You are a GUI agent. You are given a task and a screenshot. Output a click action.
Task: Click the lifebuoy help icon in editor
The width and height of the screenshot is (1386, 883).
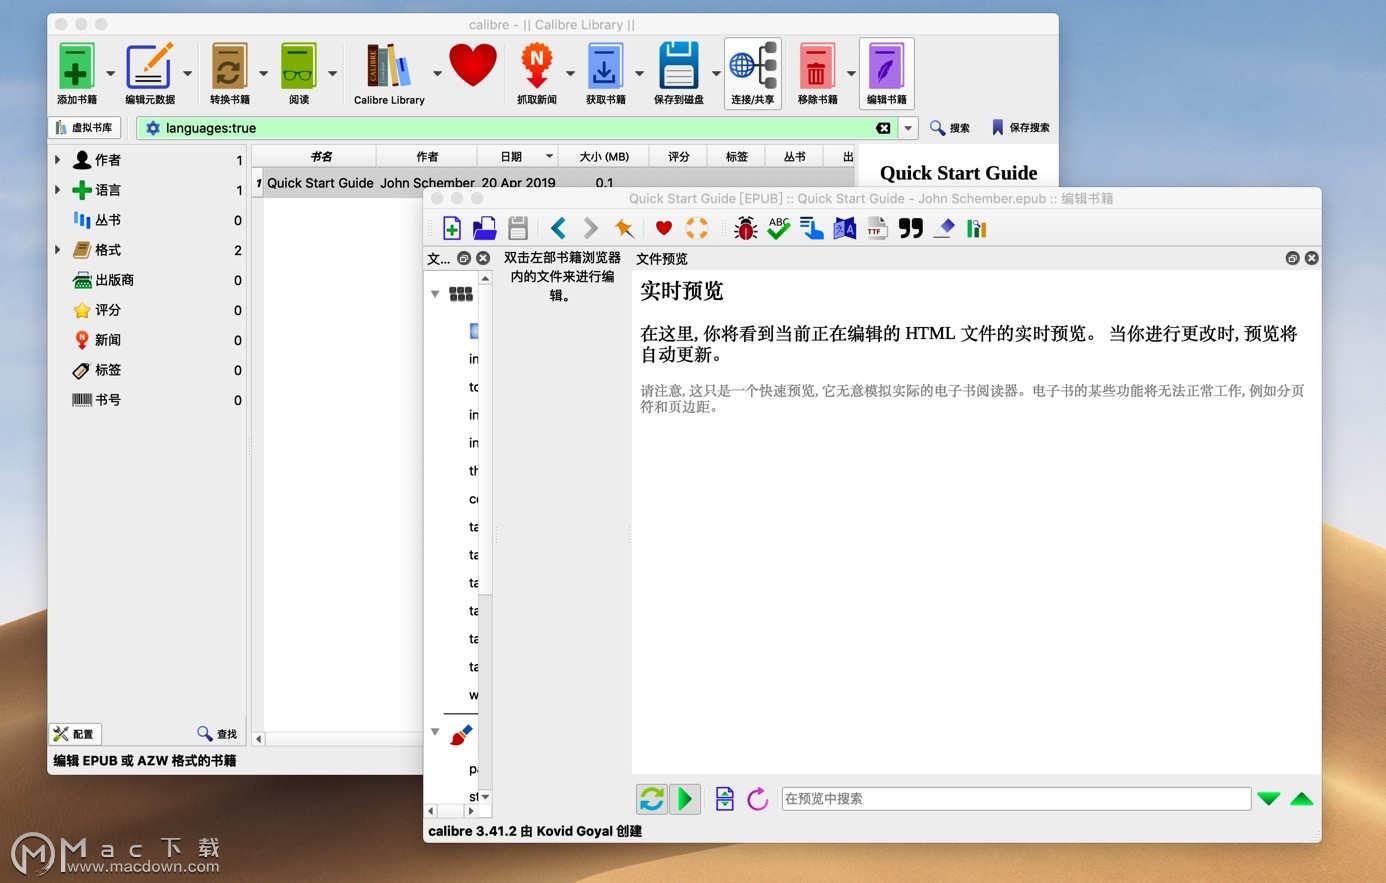coord(697,229)
